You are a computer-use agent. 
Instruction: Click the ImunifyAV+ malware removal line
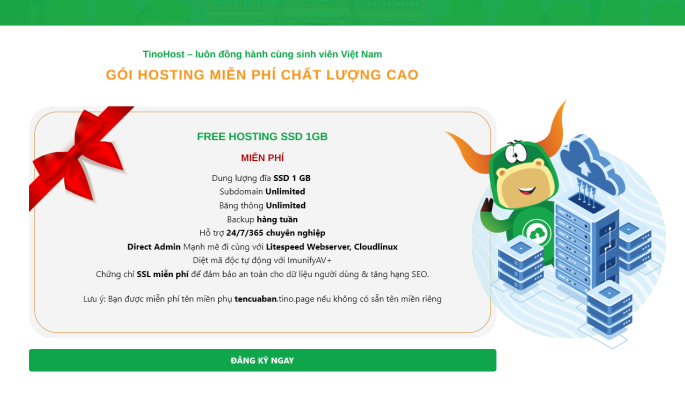pyautogui.click(x=262, y=260)
